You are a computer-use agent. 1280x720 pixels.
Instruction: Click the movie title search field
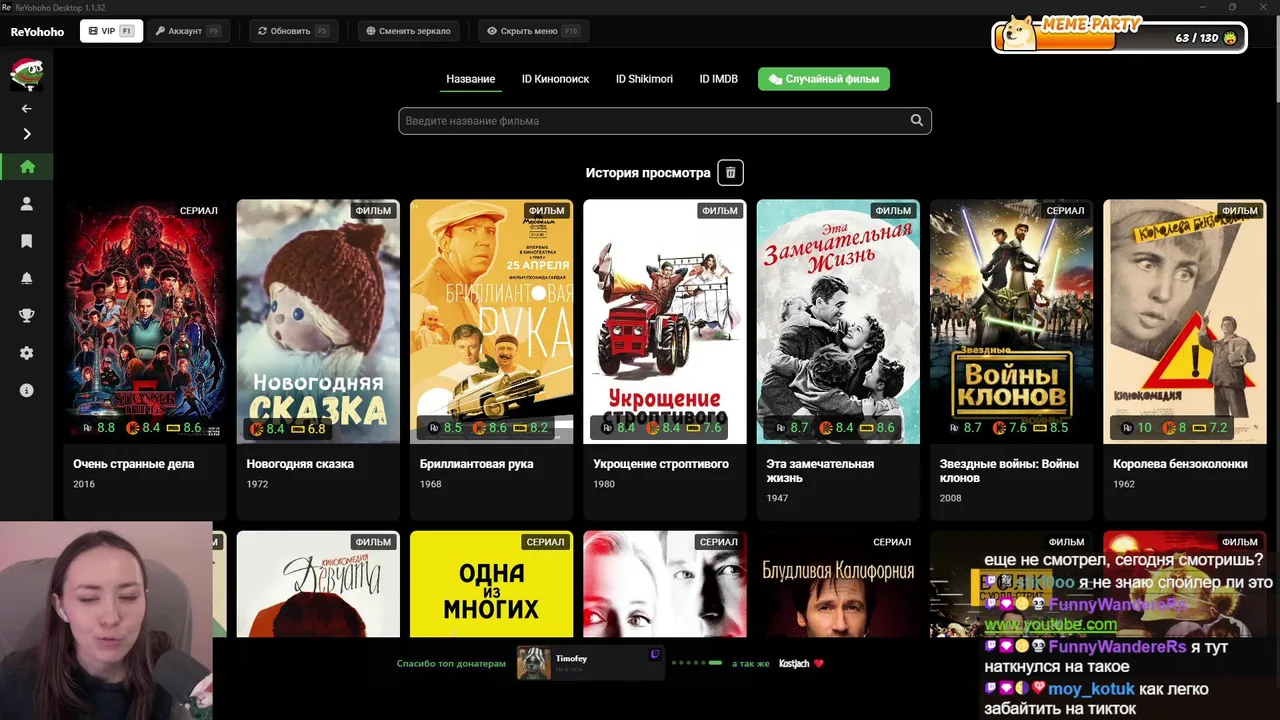[x=665, y=121]
